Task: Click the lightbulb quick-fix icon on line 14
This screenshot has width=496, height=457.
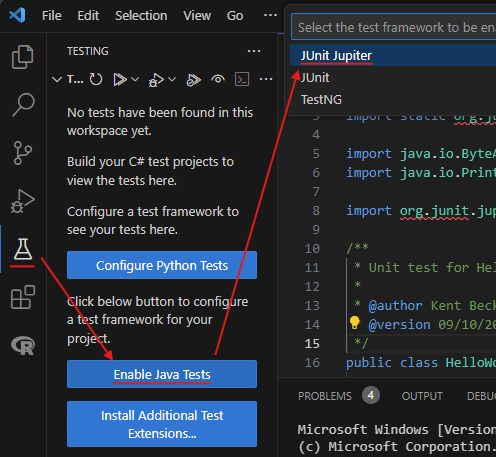Action: pos(354,323)
